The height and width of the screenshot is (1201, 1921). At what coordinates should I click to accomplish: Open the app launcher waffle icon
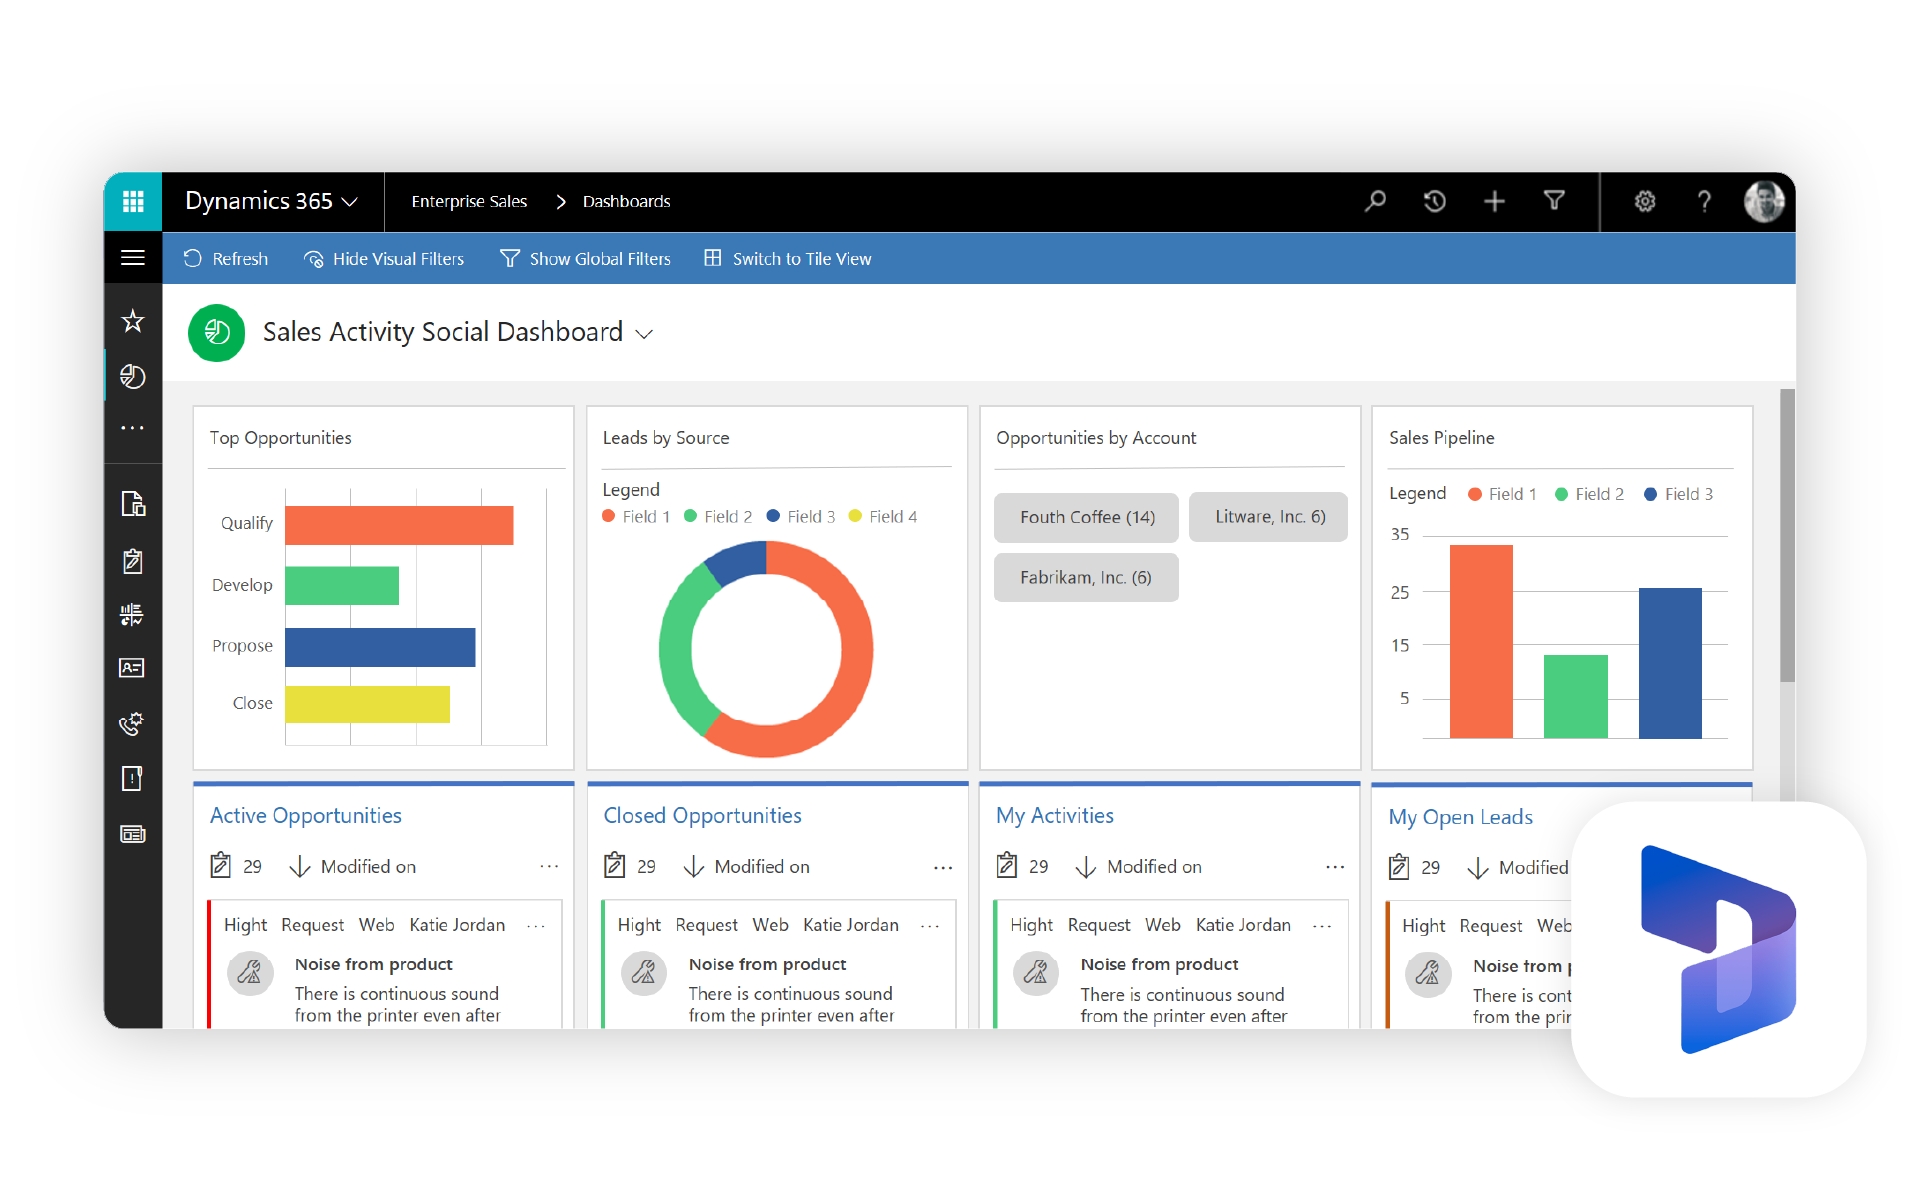coord(133,202)
